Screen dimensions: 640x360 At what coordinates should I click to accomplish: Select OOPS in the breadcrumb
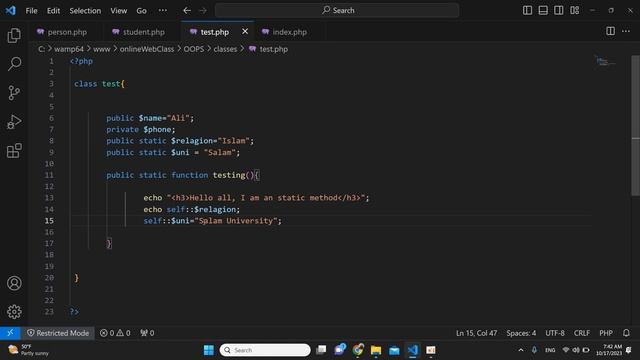coord(193,49)
